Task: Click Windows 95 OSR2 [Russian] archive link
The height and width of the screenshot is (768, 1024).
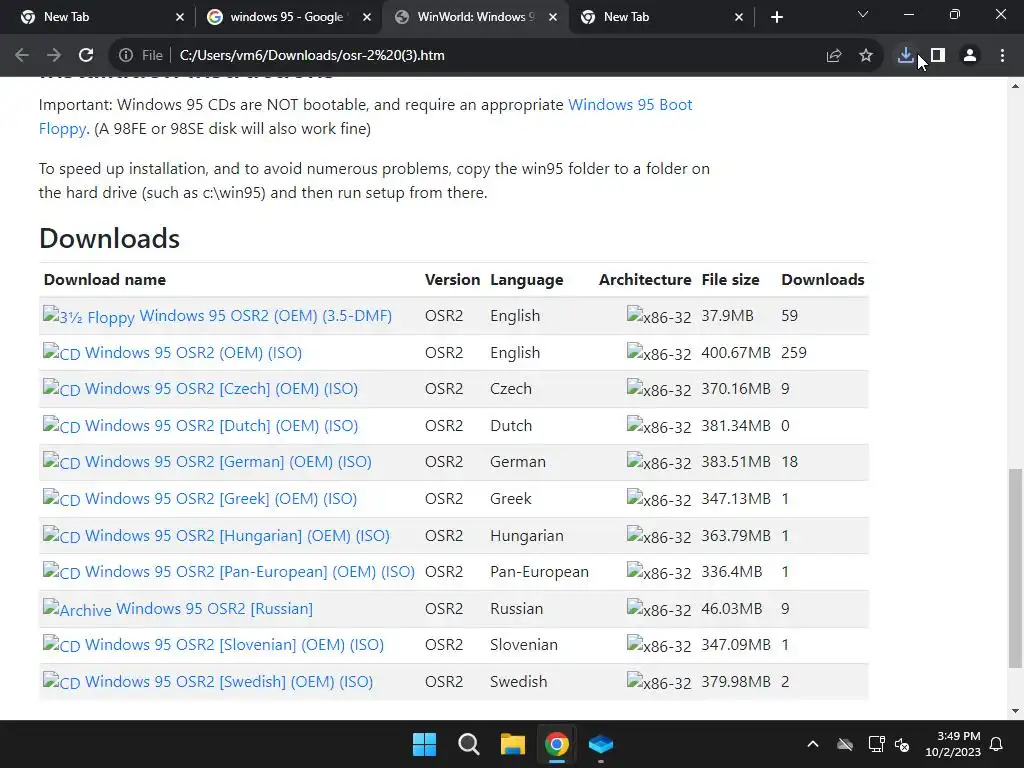Action: click(x=214, y=609)
